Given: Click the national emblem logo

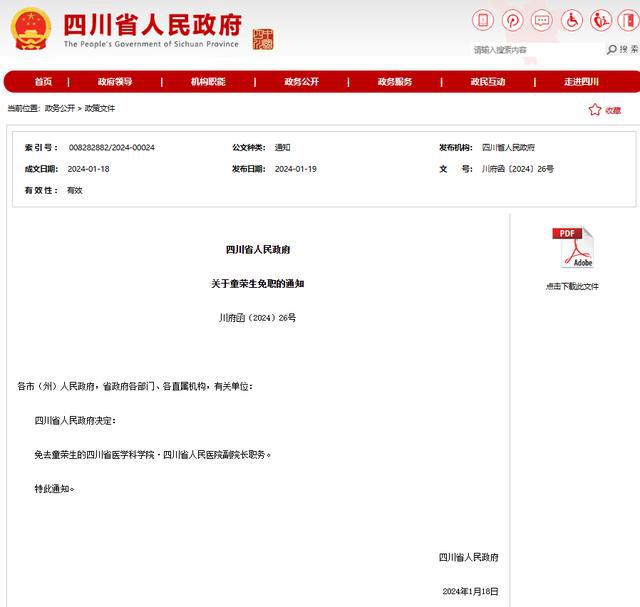Looking at the screenshot, I should click(31, 30).
